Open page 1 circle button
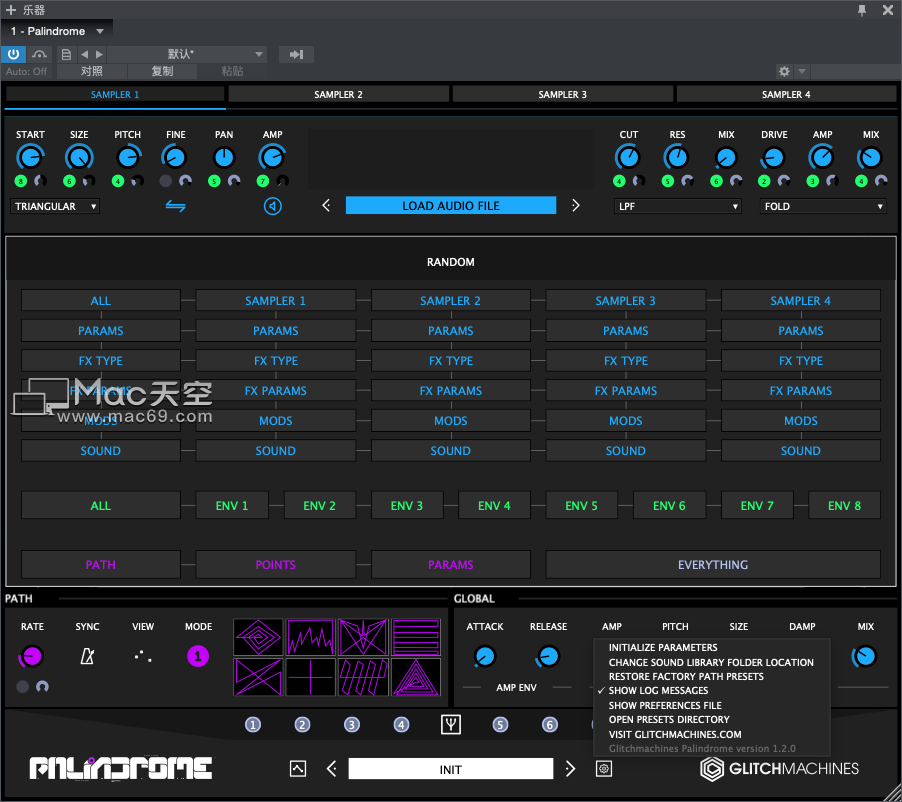Screen dimensions: 902x802 point(253,724)
